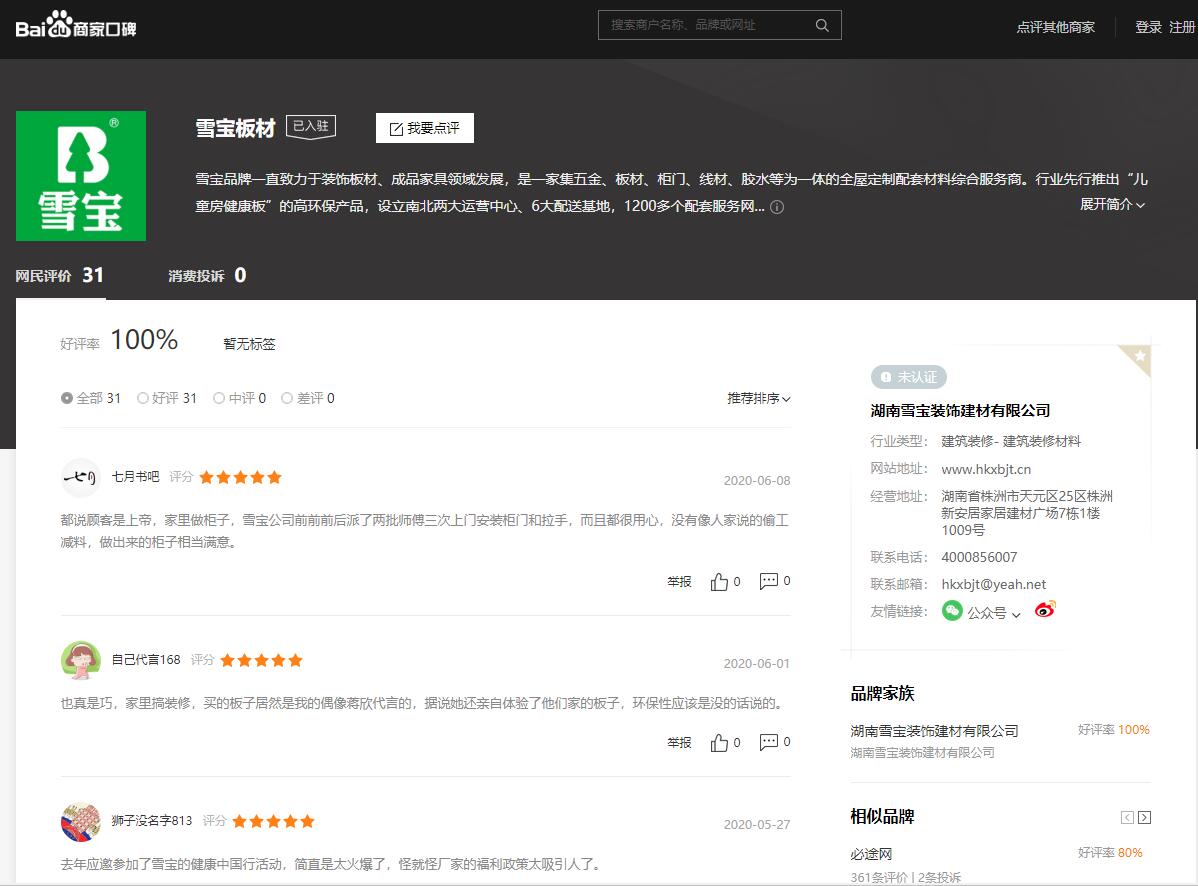
Task: Show next similar brand with right arrow
Action: 1144,817
